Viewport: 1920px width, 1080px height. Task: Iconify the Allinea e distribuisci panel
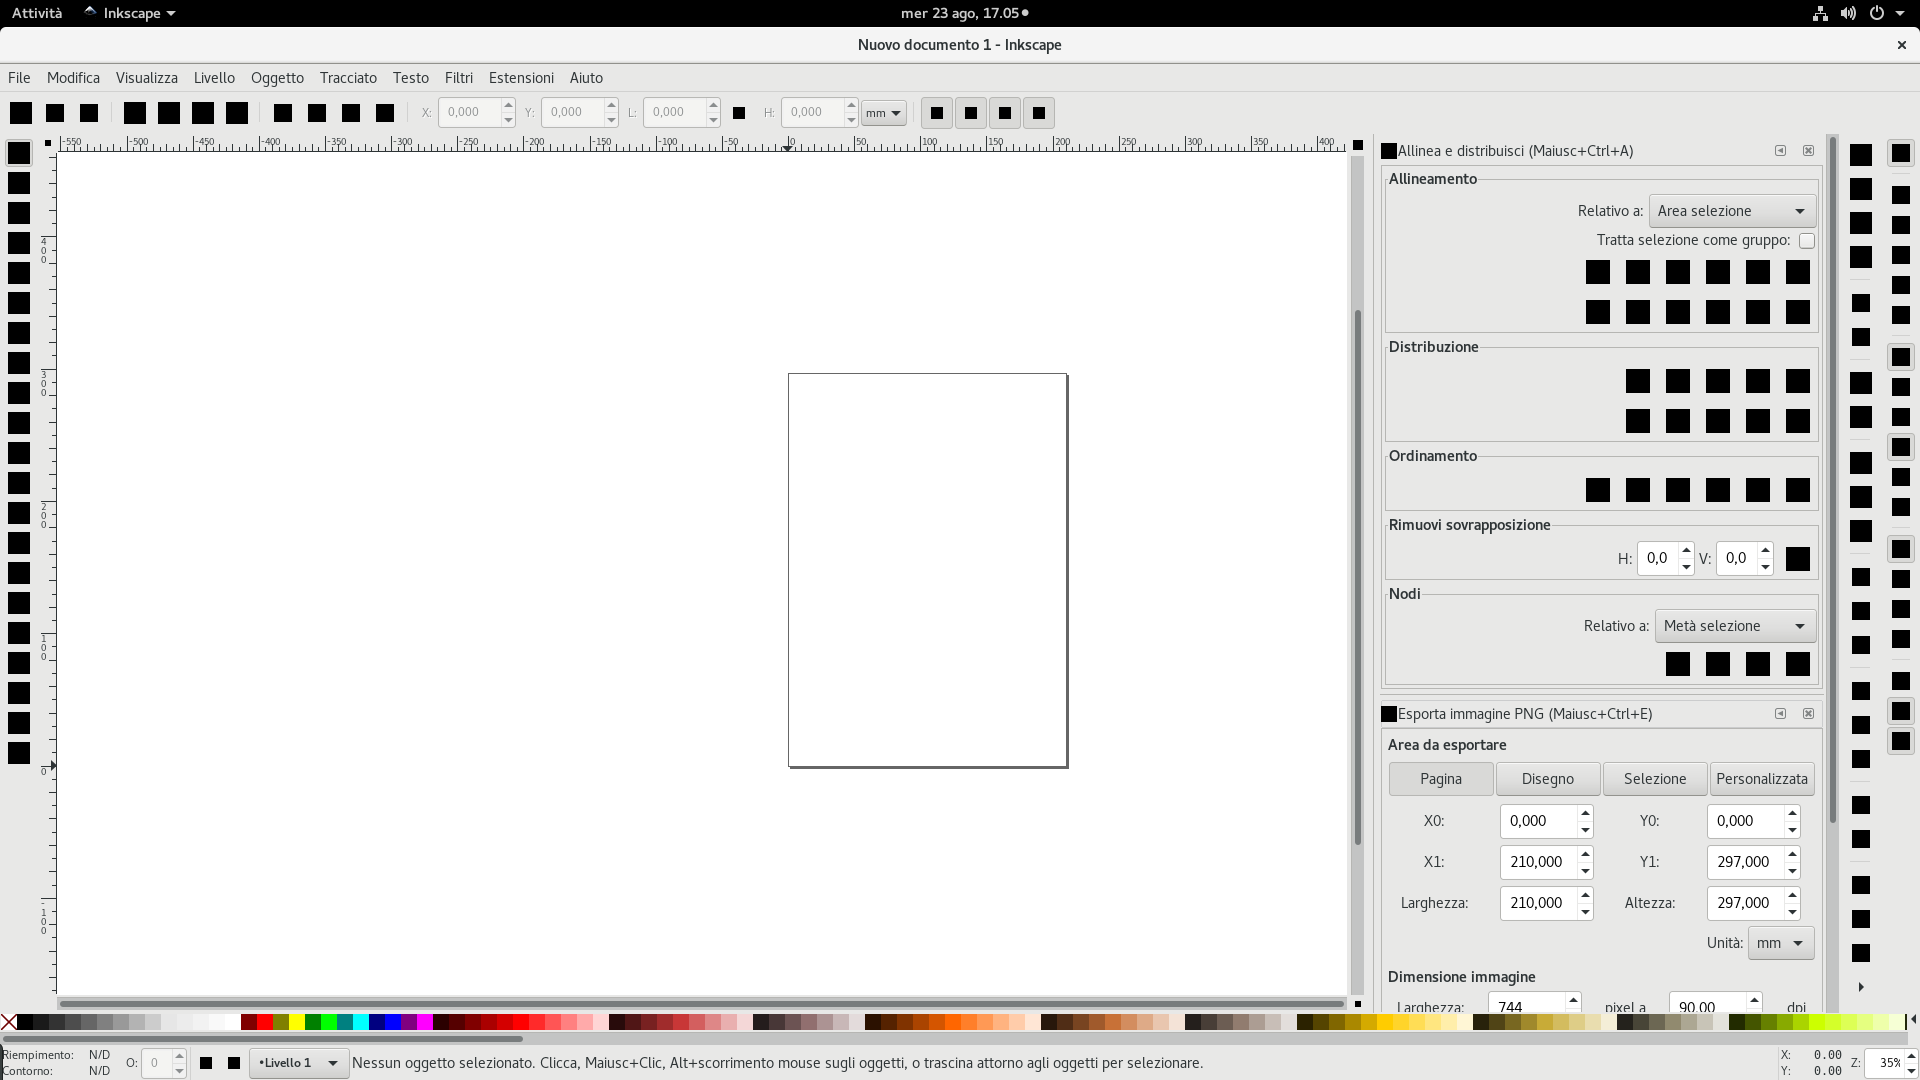pyautogui.click(x=1780, y=151)
